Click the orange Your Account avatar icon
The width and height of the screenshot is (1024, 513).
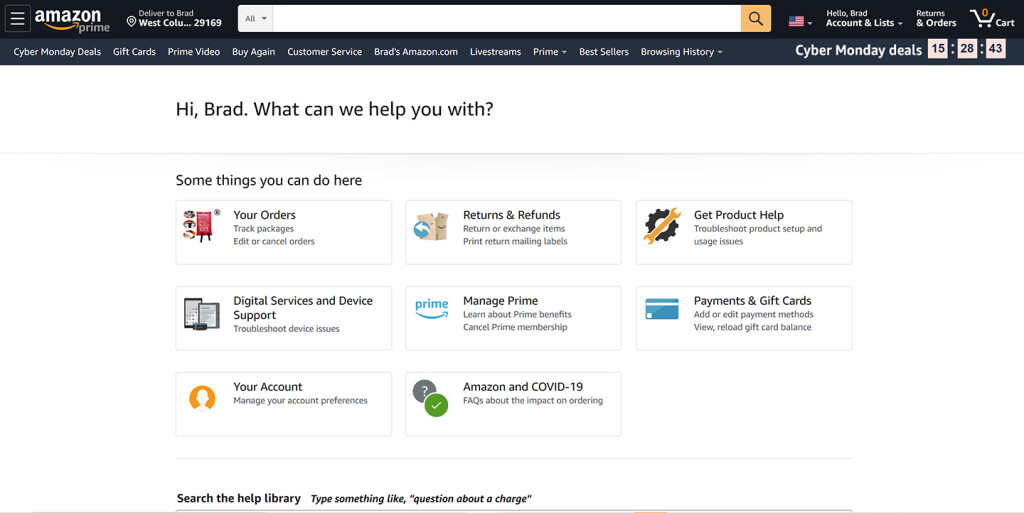coord(202,398)
